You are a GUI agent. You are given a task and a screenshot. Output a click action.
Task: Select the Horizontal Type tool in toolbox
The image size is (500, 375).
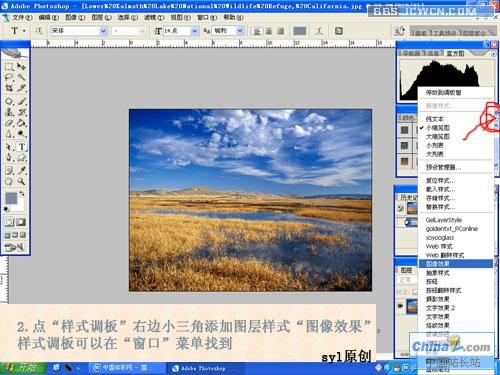pos(22,147)
